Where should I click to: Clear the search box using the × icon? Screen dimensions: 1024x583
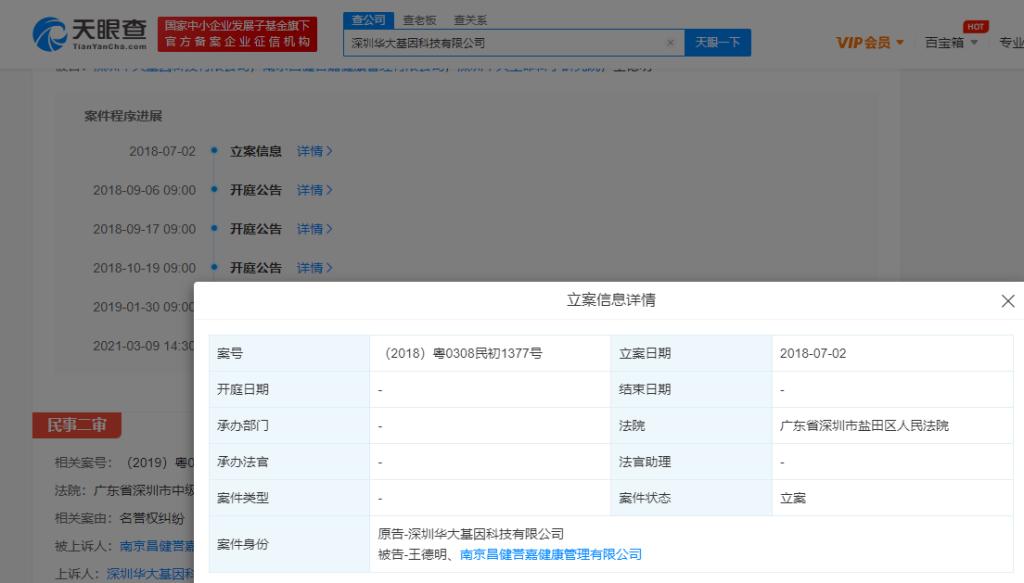669,43
